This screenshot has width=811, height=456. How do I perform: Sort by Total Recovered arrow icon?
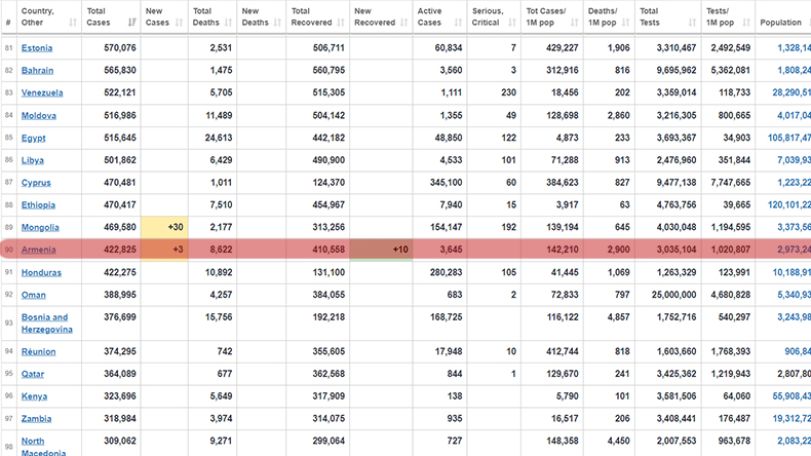click(340, 22)
